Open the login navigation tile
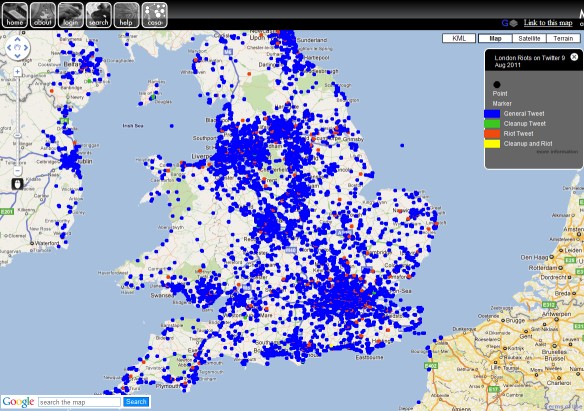584x411 pixels. click(x=70, y=15)
